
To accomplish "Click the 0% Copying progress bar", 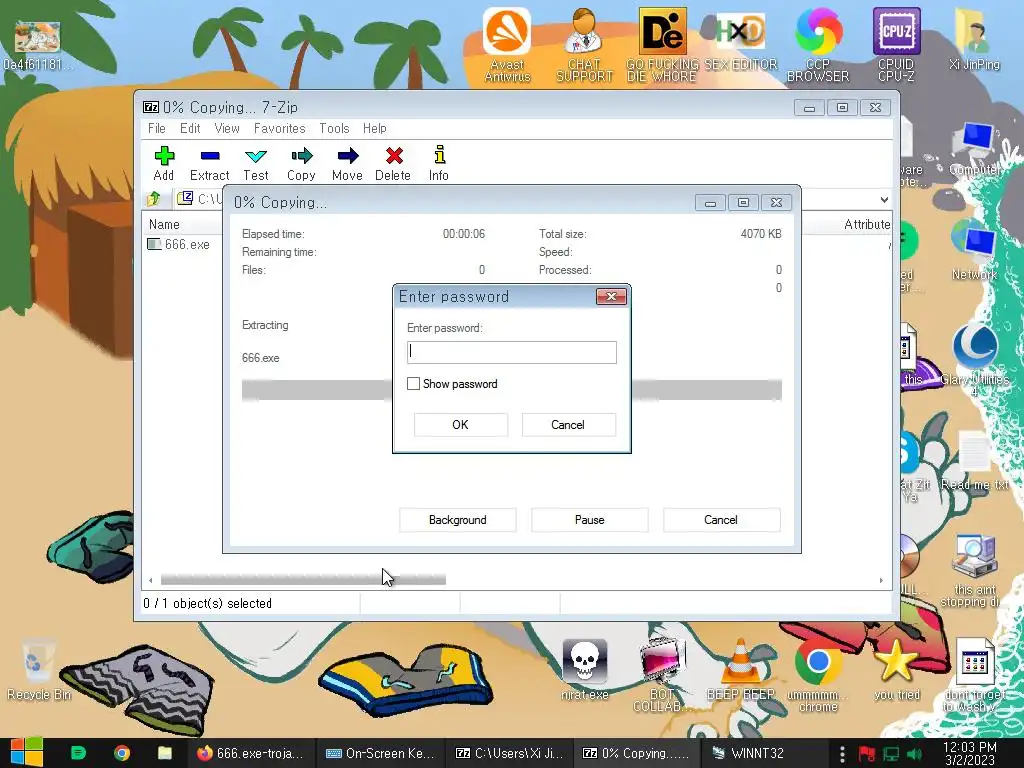I will point(511,390).
